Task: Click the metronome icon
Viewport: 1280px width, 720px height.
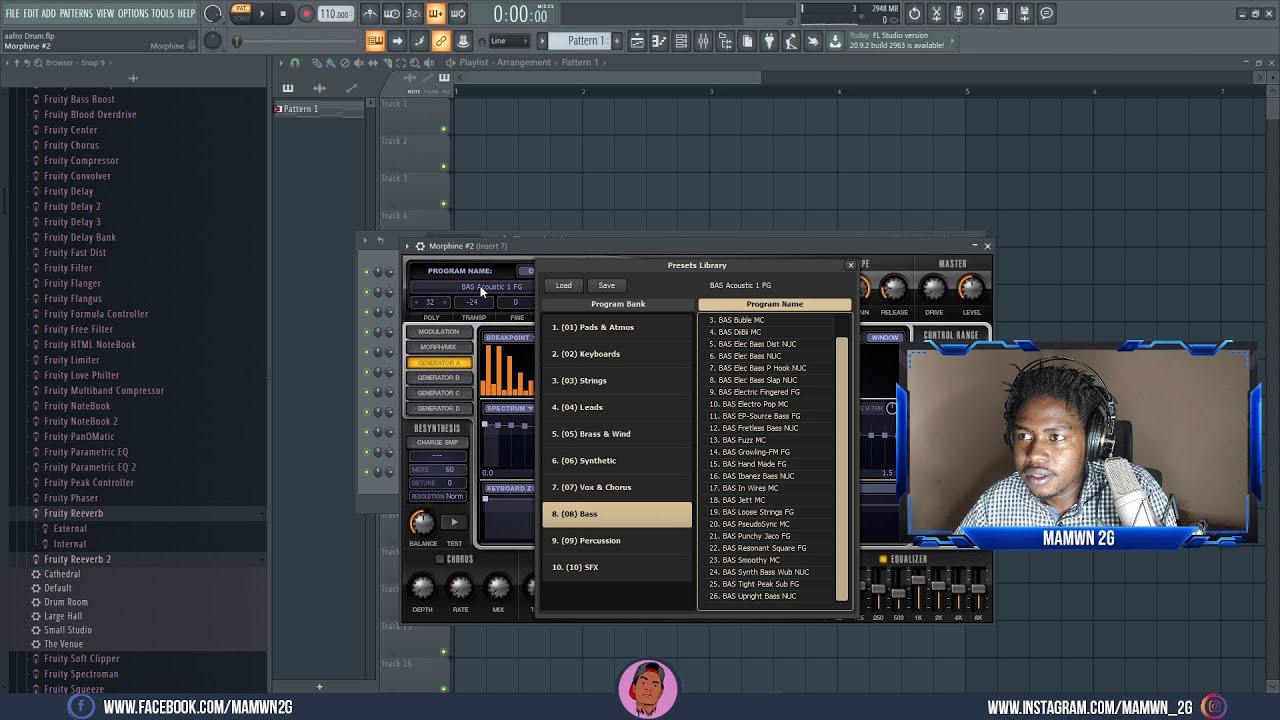Action: 370,14
